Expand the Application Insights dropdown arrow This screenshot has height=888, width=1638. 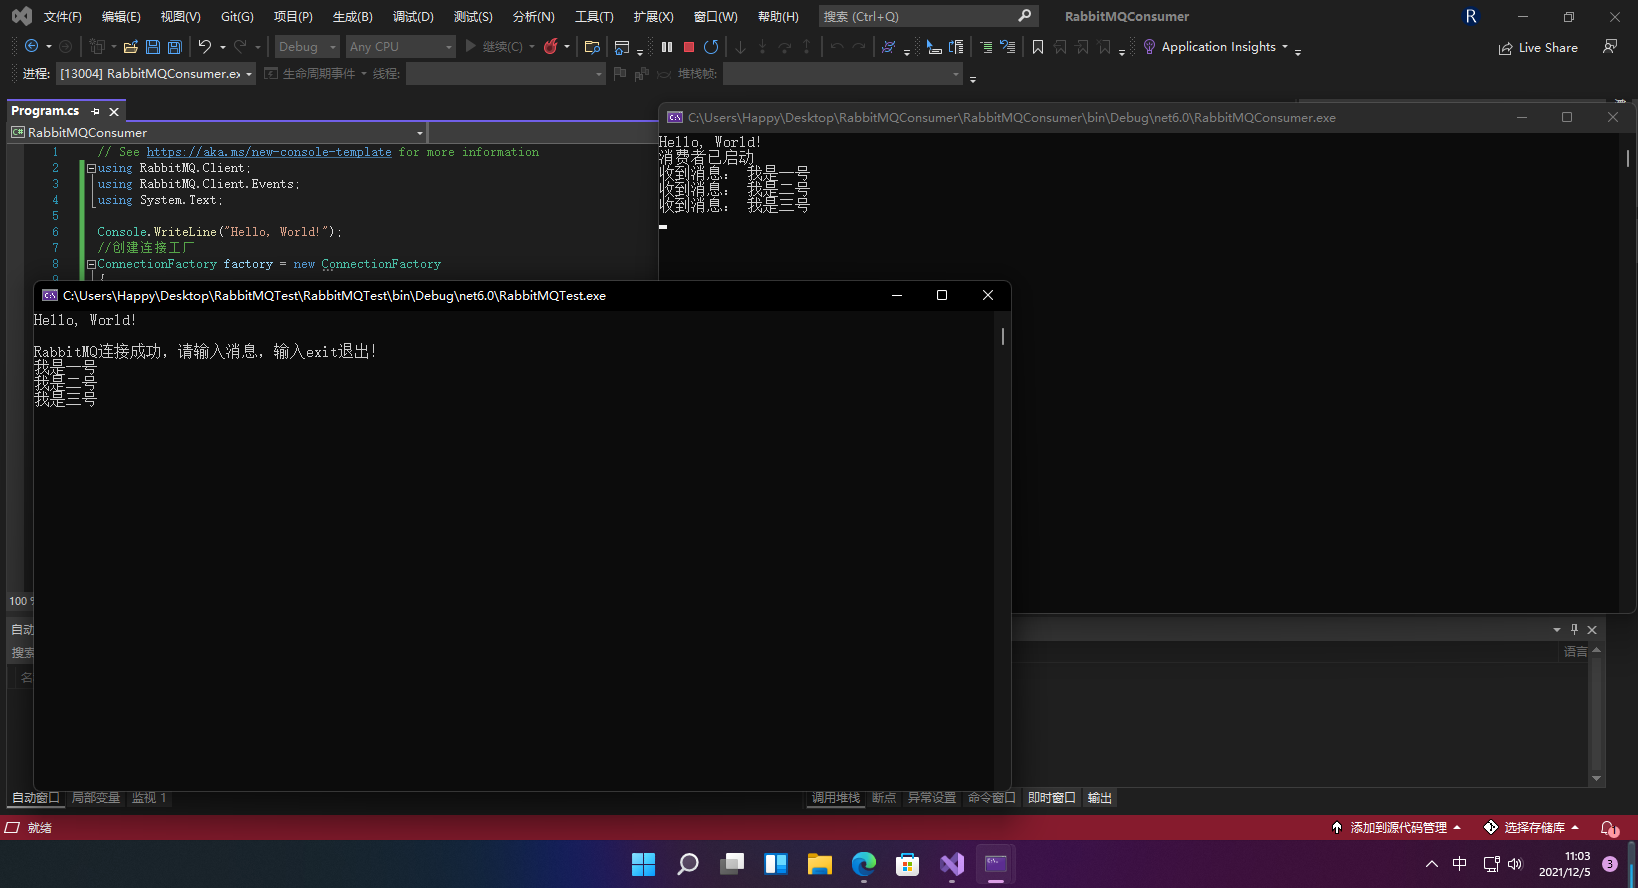tap(1285, 47)
